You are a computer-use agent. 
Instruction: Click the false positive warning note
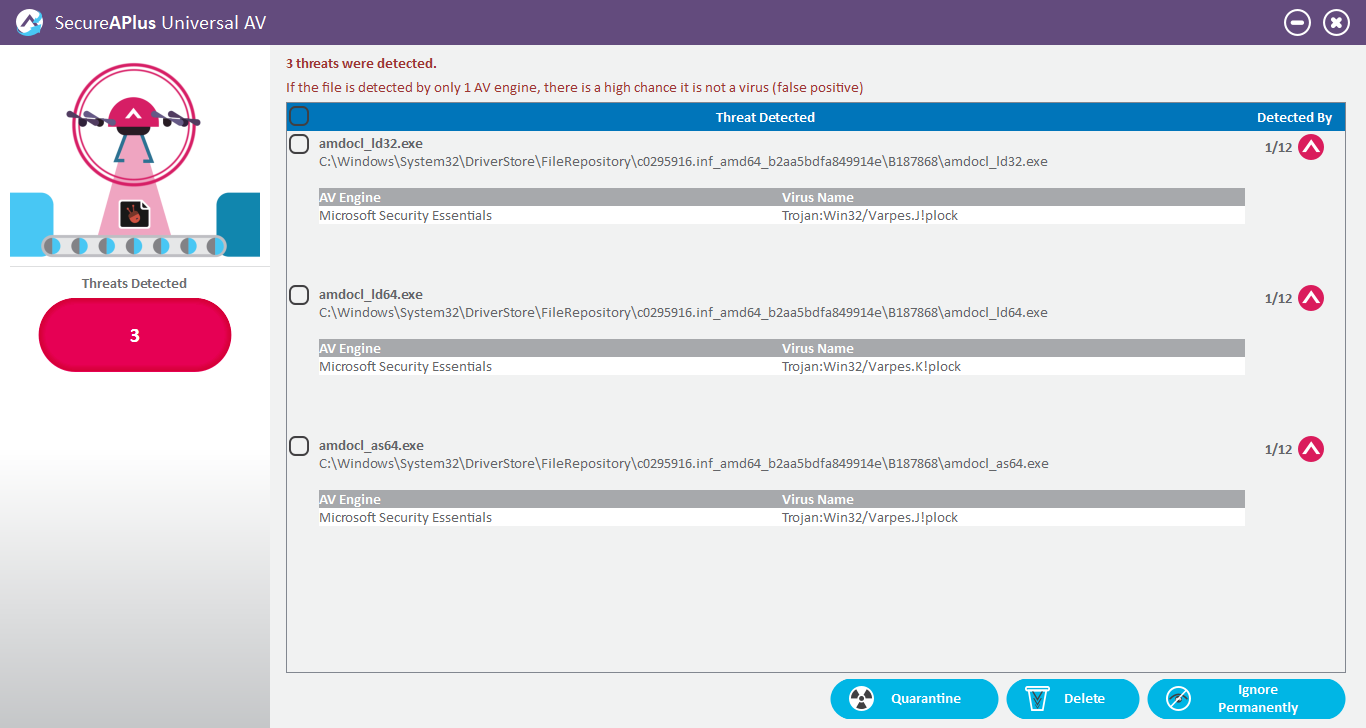click(574, 88)
